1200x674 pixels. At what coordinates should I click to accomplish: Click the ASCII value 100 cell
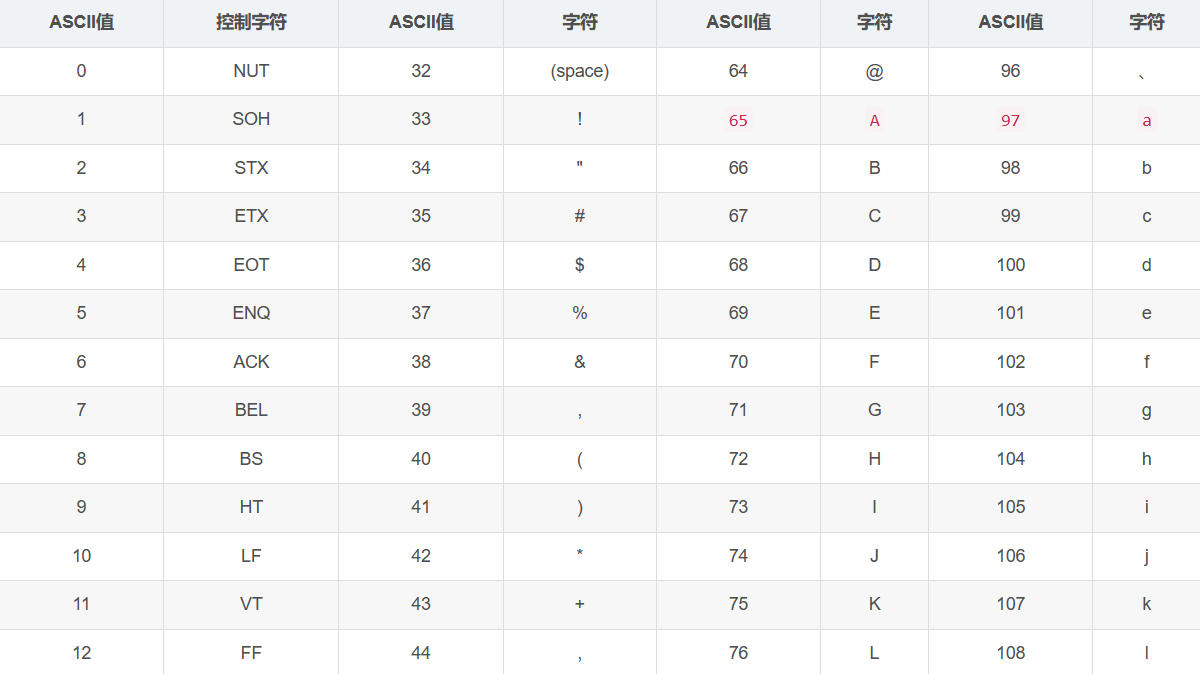[x=1010, y=265]
